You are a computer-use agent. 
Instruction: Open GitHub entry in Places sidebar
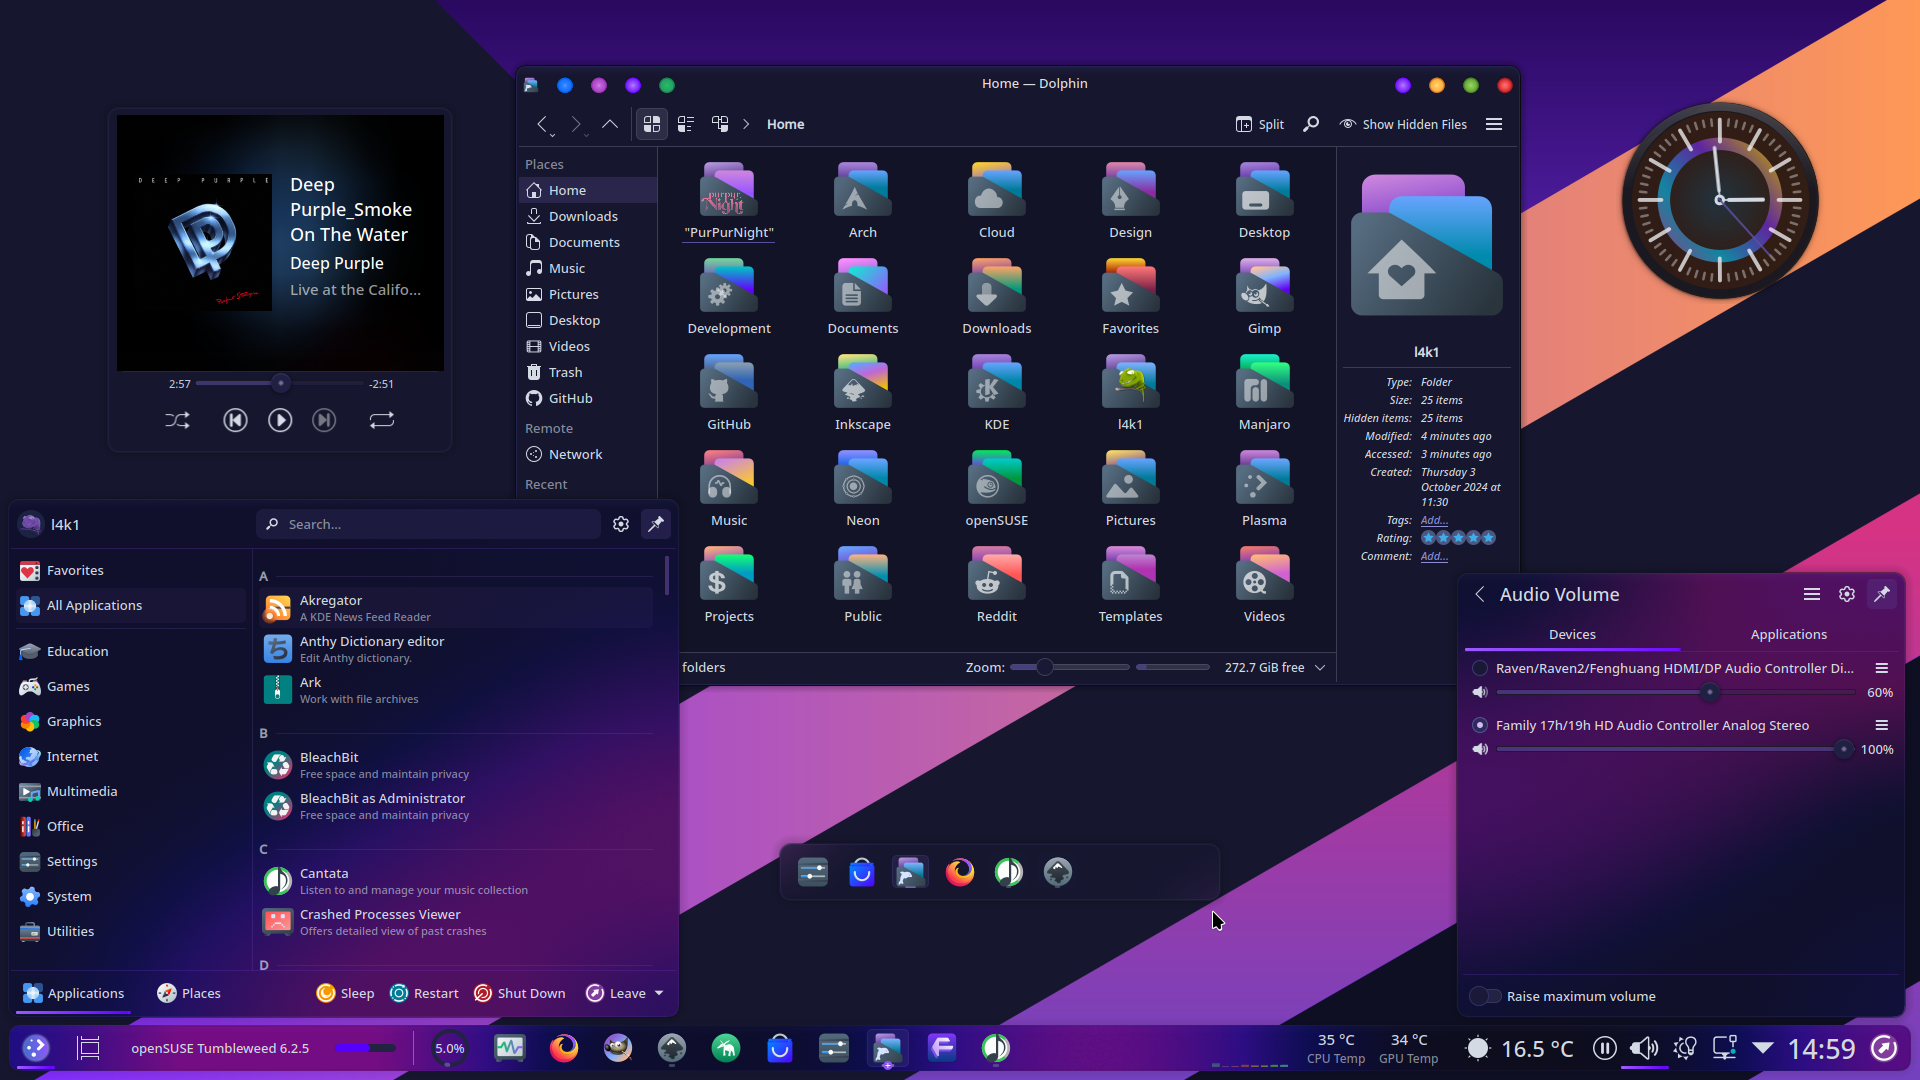coord(588,398)
